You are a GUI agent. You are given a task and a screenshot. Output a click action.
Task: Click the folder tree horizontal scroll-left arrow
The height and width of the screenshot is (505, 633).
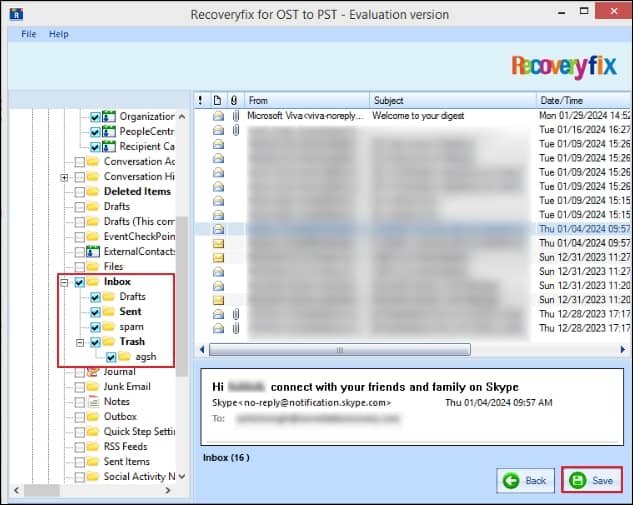pos(17,490)
